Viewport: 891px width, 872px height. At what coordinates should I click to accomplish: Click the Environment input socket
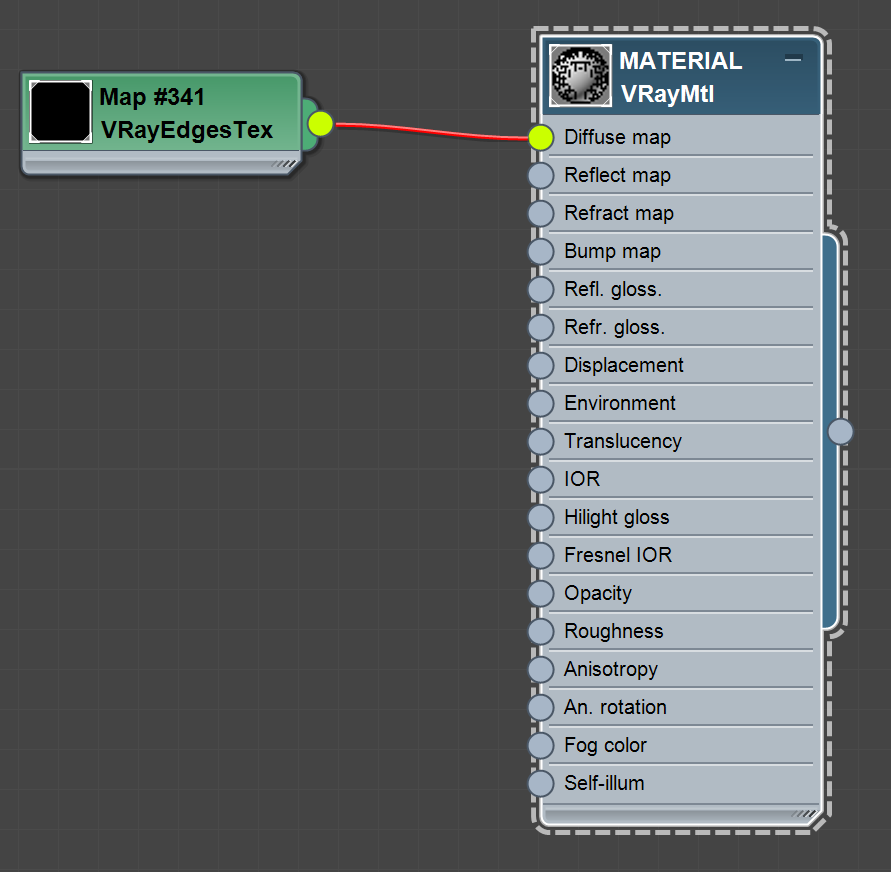click(540, 403)
